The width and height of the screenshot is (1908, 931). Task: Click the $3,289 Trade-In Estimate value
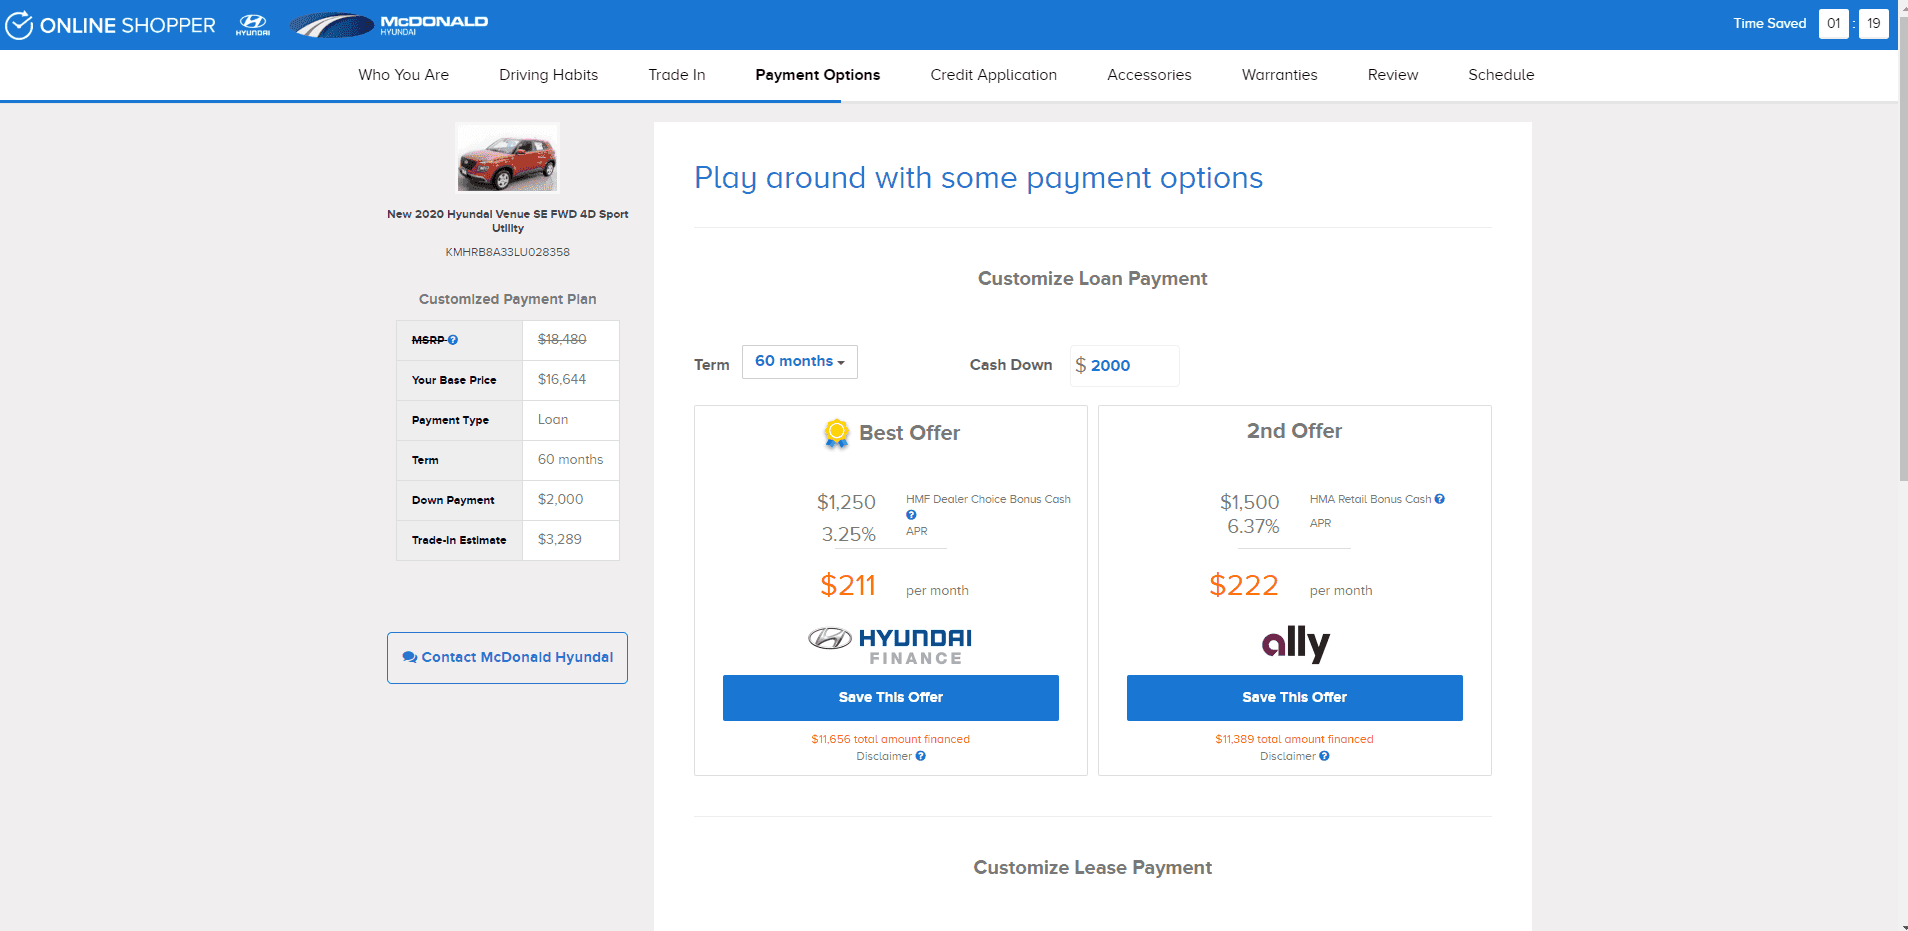click(x=560, y=540)
